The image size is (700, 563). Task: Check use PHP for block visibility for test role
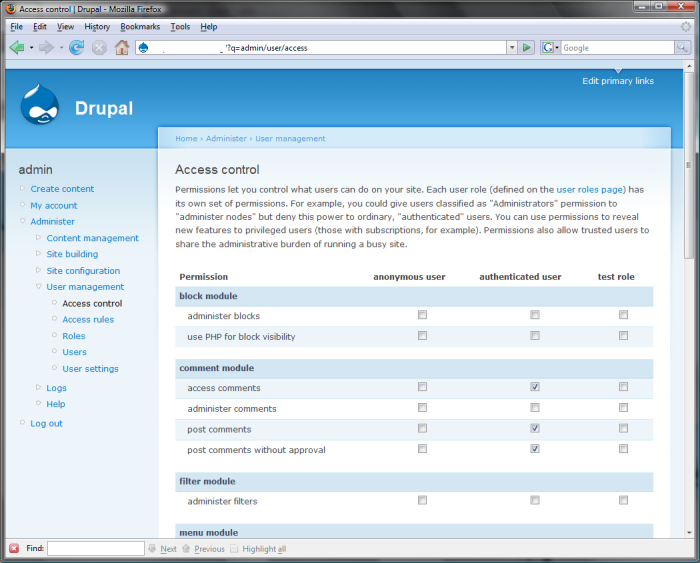click(624, 335)
